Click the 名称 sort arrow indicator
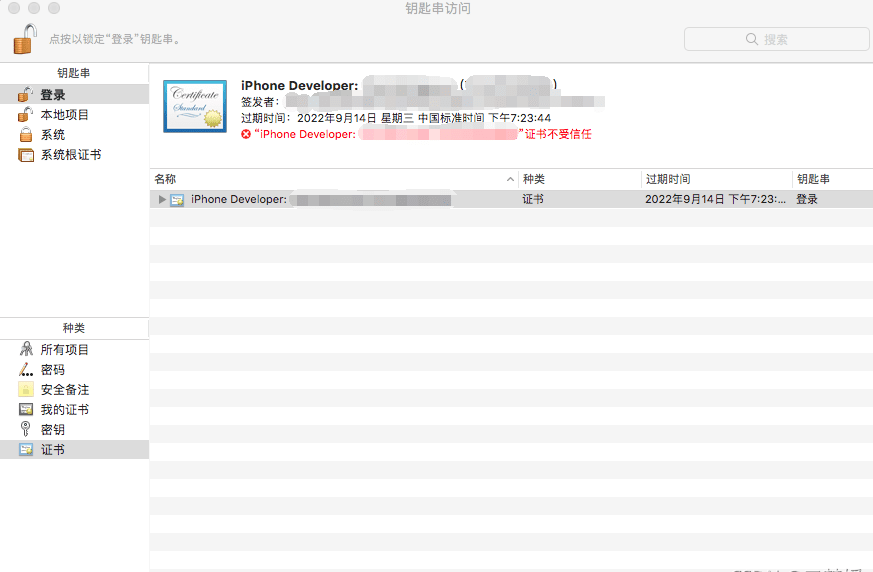 [510, 179]
